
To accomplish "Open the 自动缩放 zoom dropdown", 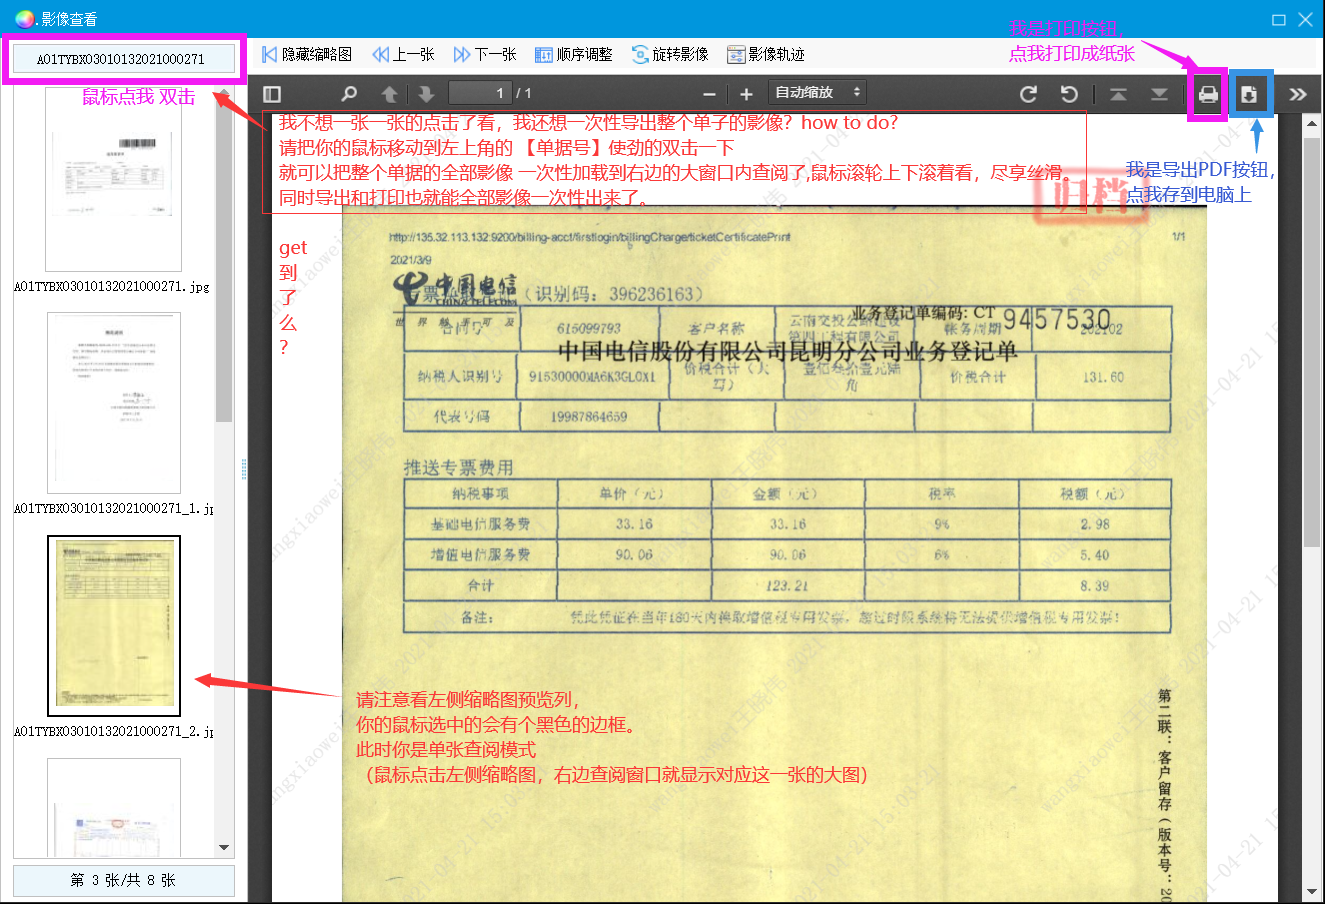I will click(x=817, y=93).
